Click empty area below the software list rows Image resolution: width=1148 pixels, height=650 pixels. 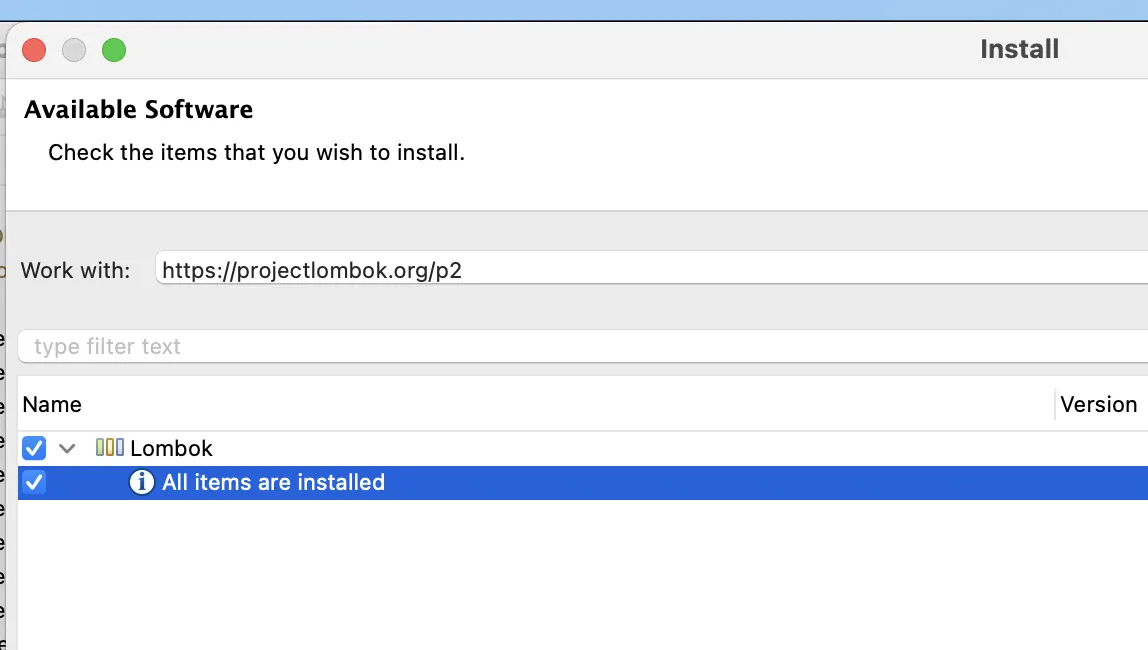[x=500, y=580]
